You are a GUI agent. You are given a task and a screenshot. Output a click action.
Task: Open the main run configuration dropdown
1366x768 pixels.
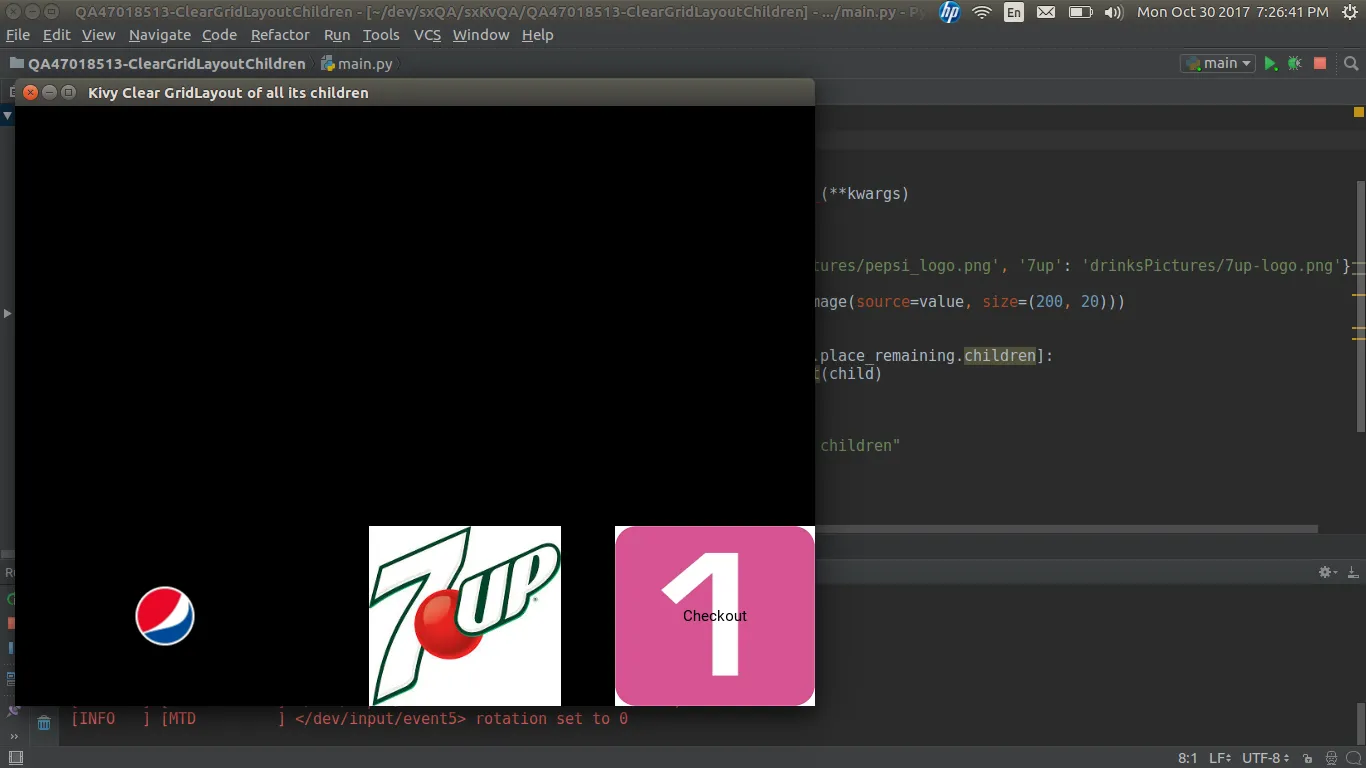pos(1218,63)
